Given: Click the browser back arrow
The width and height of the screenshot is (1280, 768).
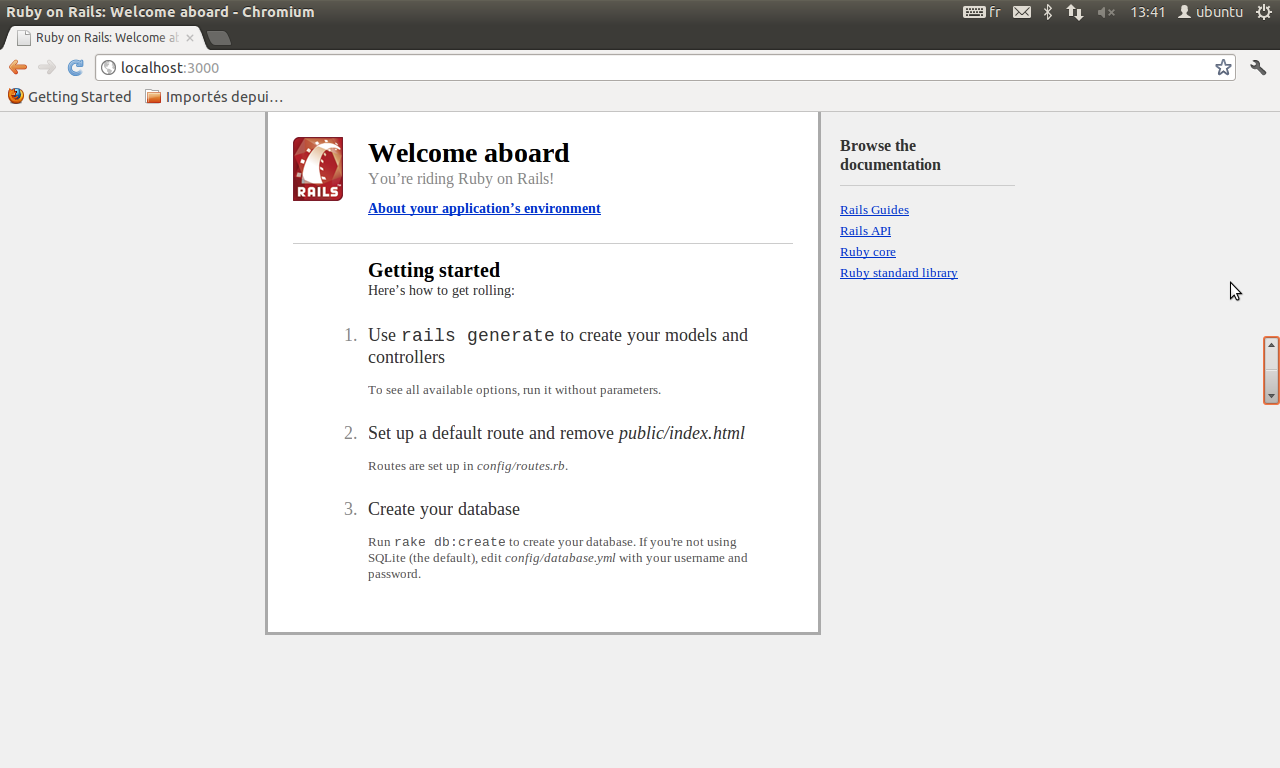Looking at the screenshot, I should [x=17, y=67].
